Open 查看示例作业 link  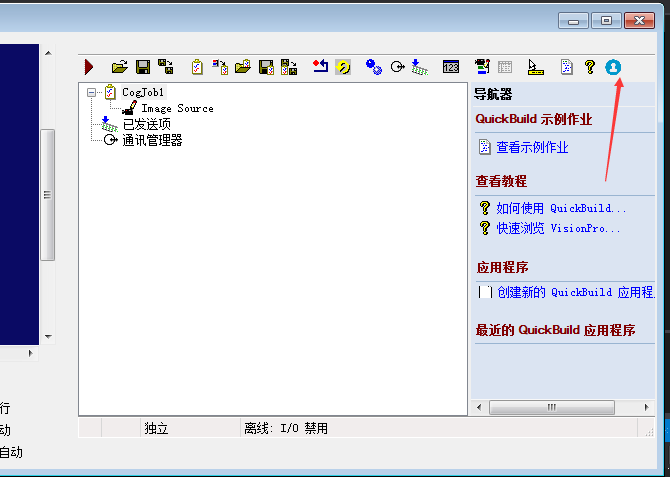click(532, 147)
